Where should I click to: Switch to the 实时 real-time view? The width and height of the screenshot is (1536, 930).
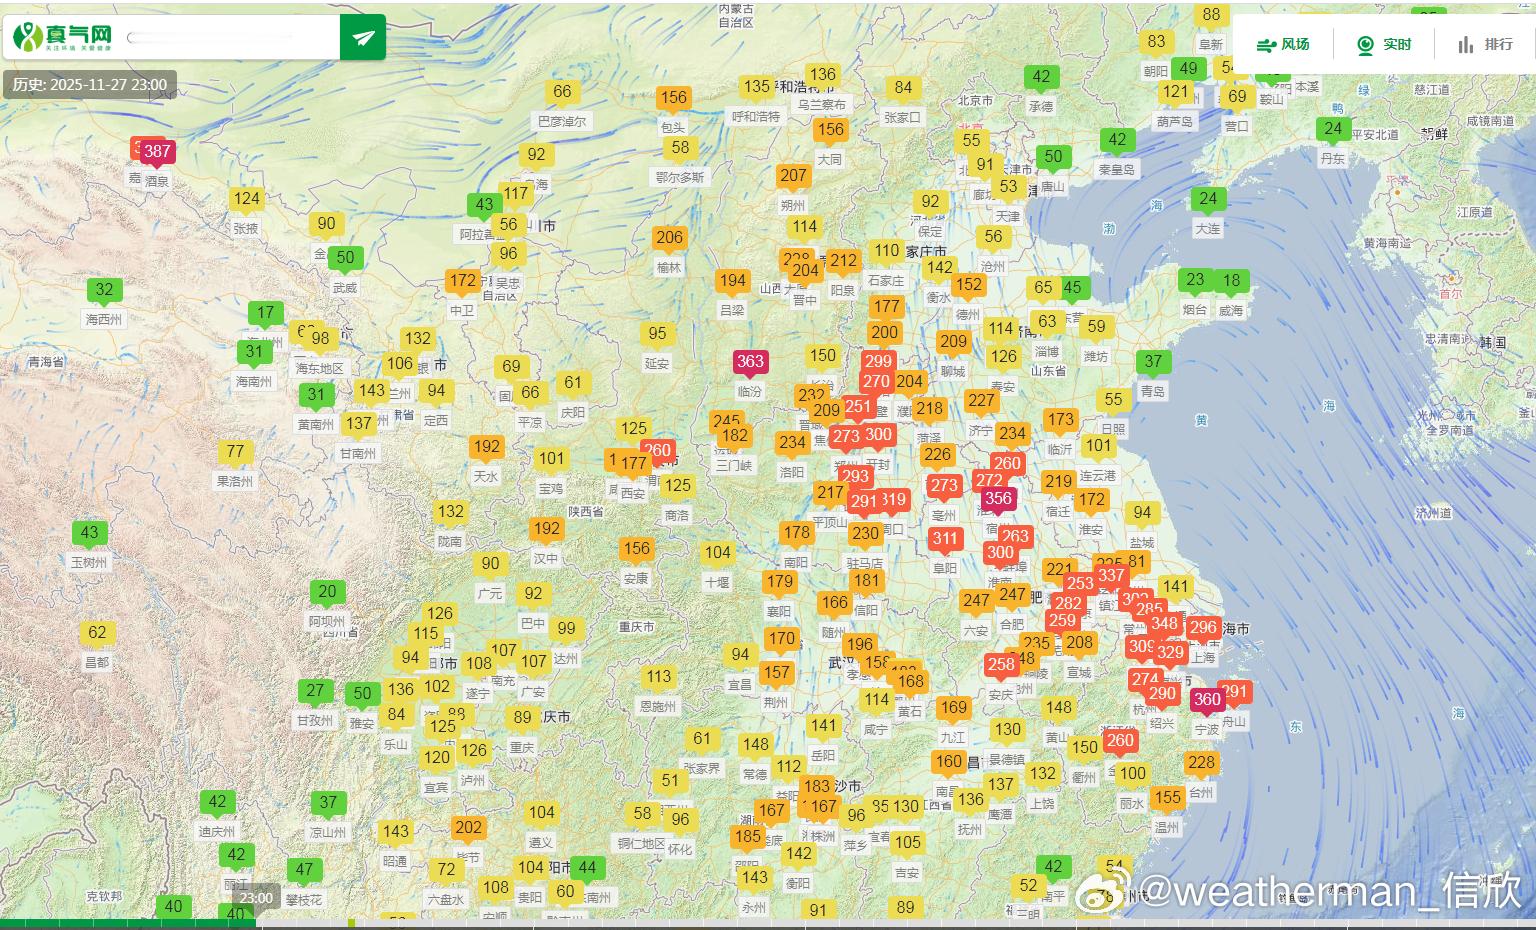(x=1385, y=44)
